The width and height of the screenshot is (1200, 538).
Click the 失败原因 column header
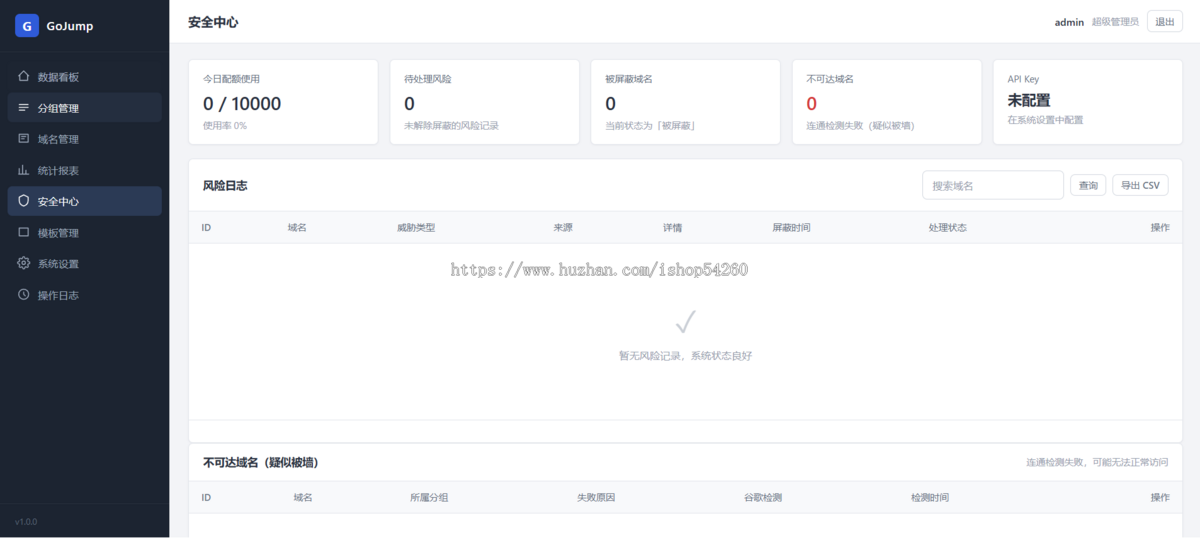pyautogui.click(x=596, y=497)
